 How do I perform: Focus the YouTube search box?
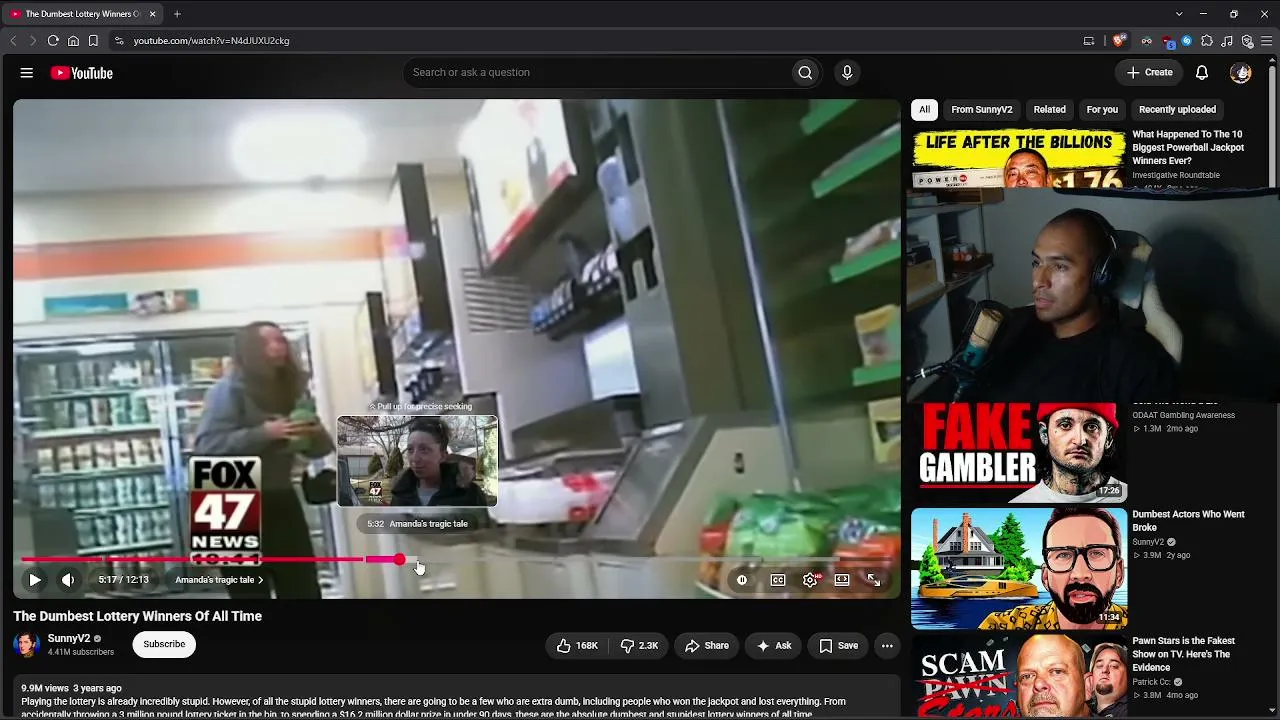point(598,72)
